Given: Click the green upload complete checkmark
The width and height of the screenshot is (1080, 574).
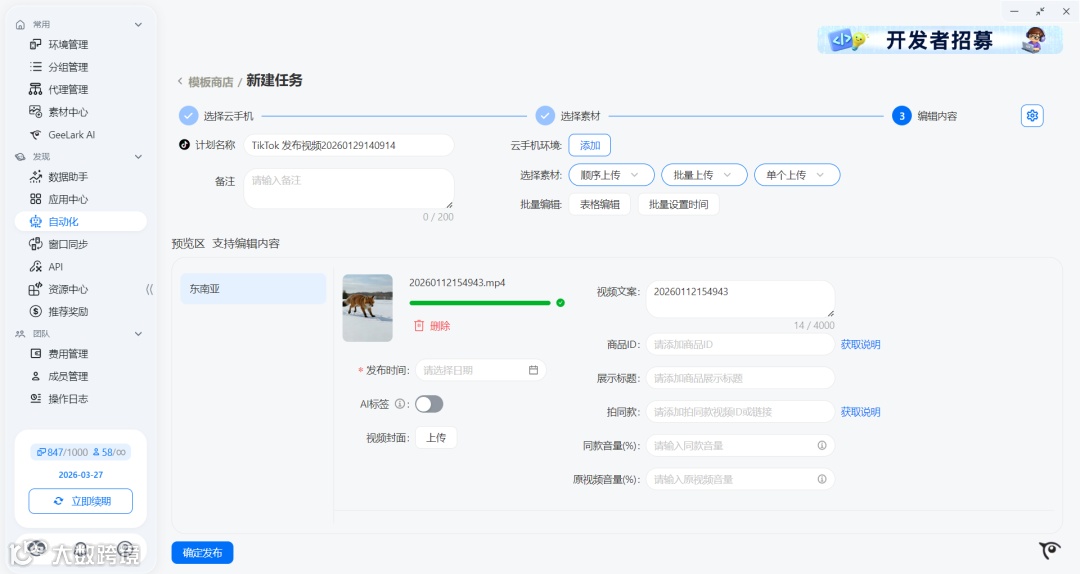Looking at the screenshot, I should click(x=561, y=303).
